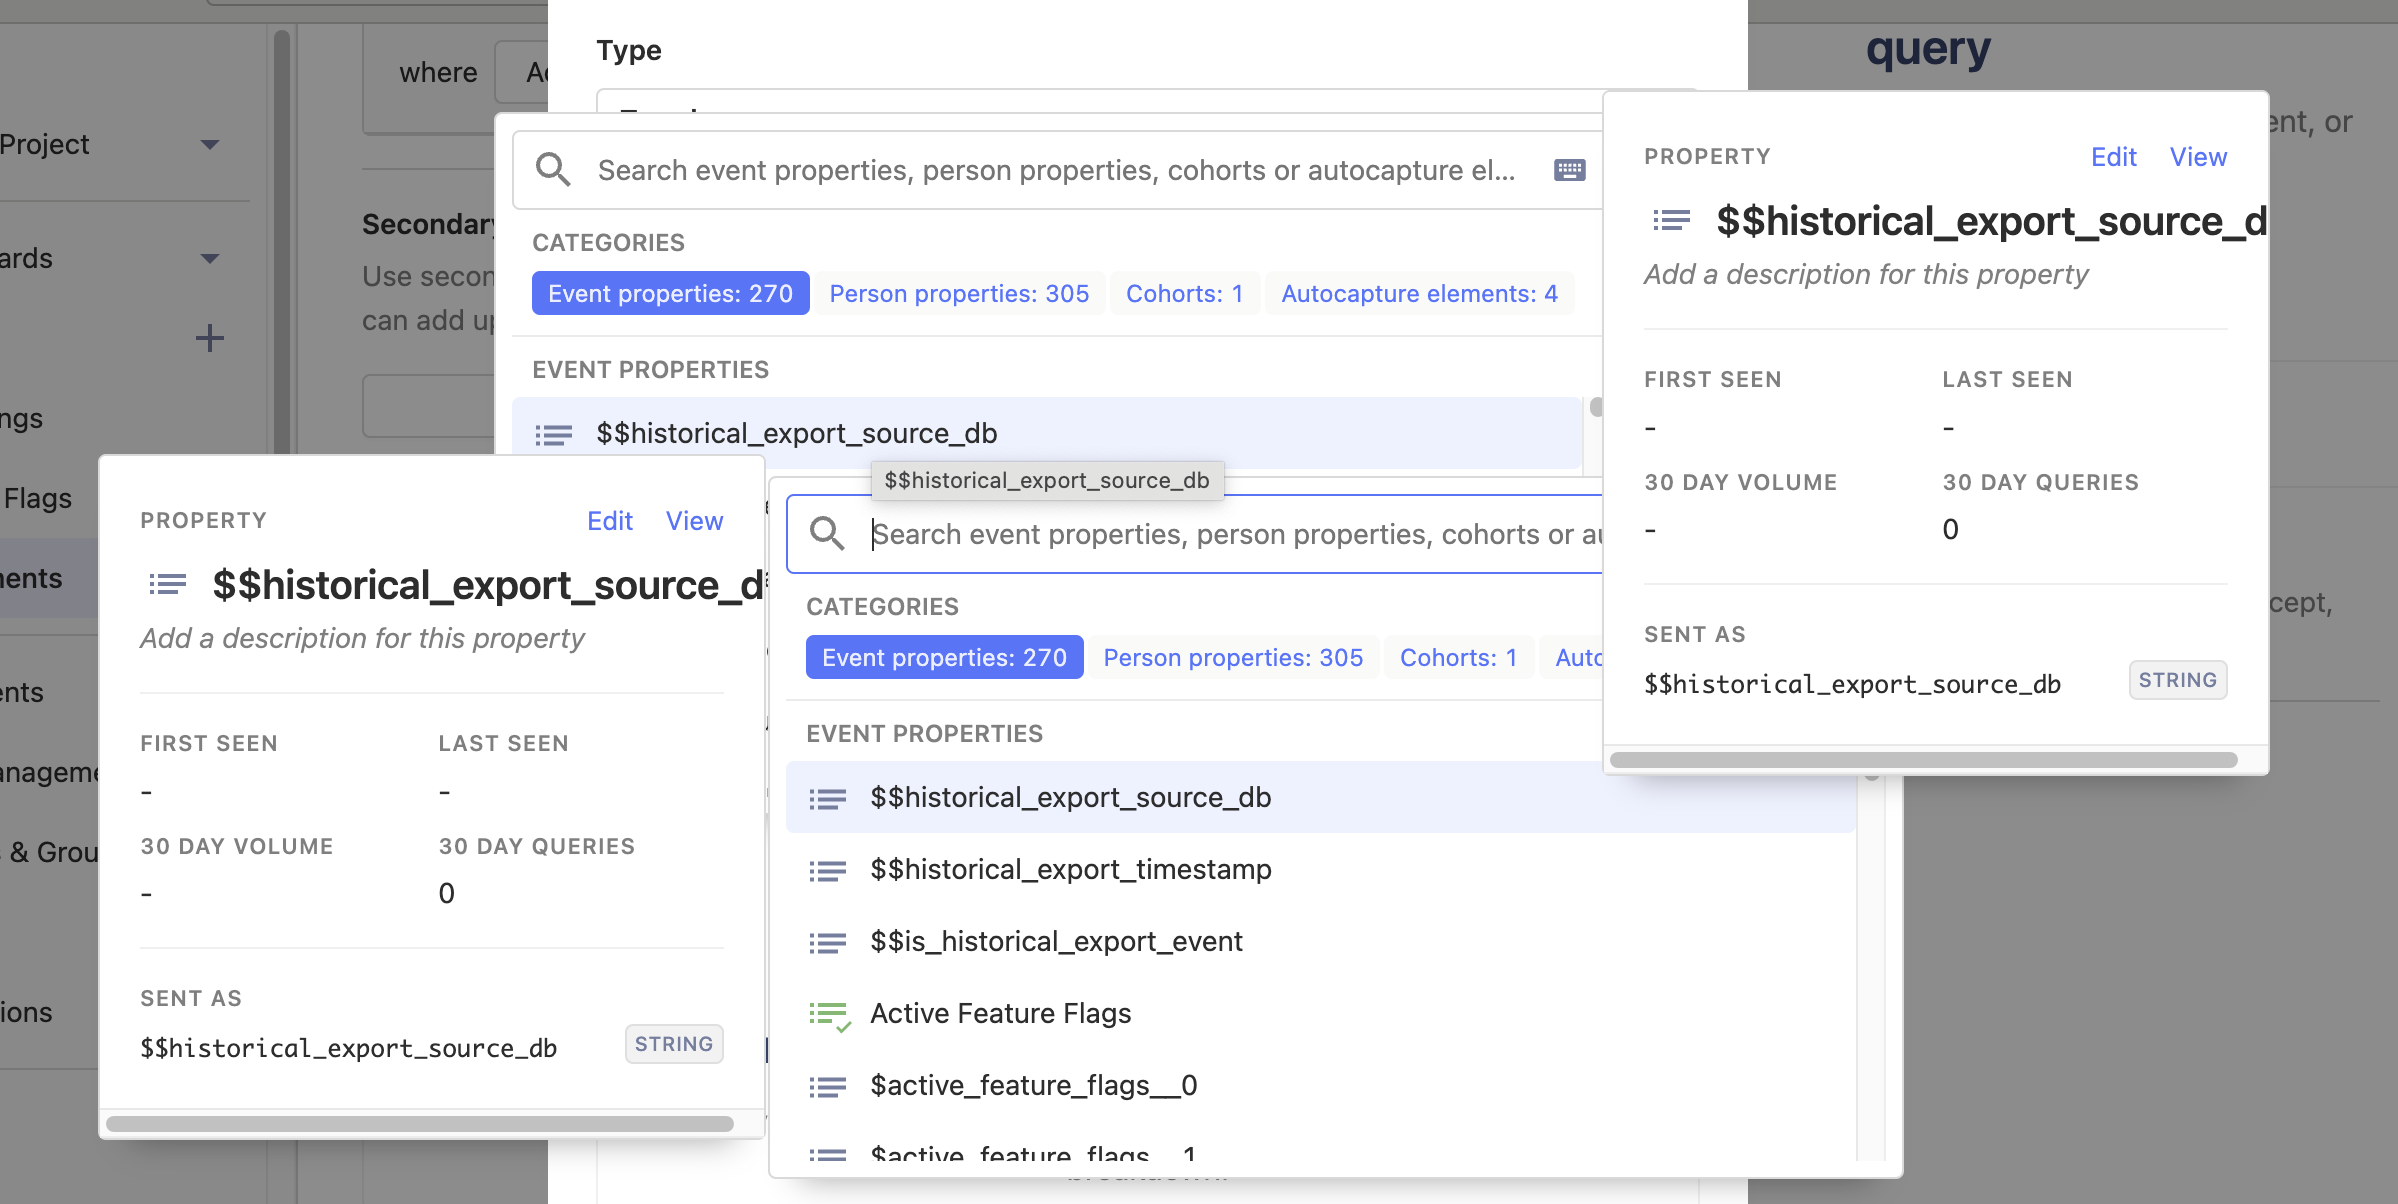The height and width of the screenshot is (1204, 2398).
Task: Select the 'Cohorts: 1' category filter
Action: click(x=1184, y=293)
